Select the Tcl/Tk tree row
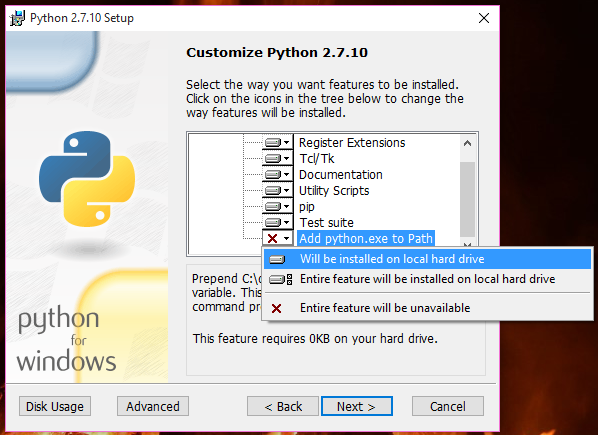Image resolution: width=598 pixels, height=435 pixels. 317,159
